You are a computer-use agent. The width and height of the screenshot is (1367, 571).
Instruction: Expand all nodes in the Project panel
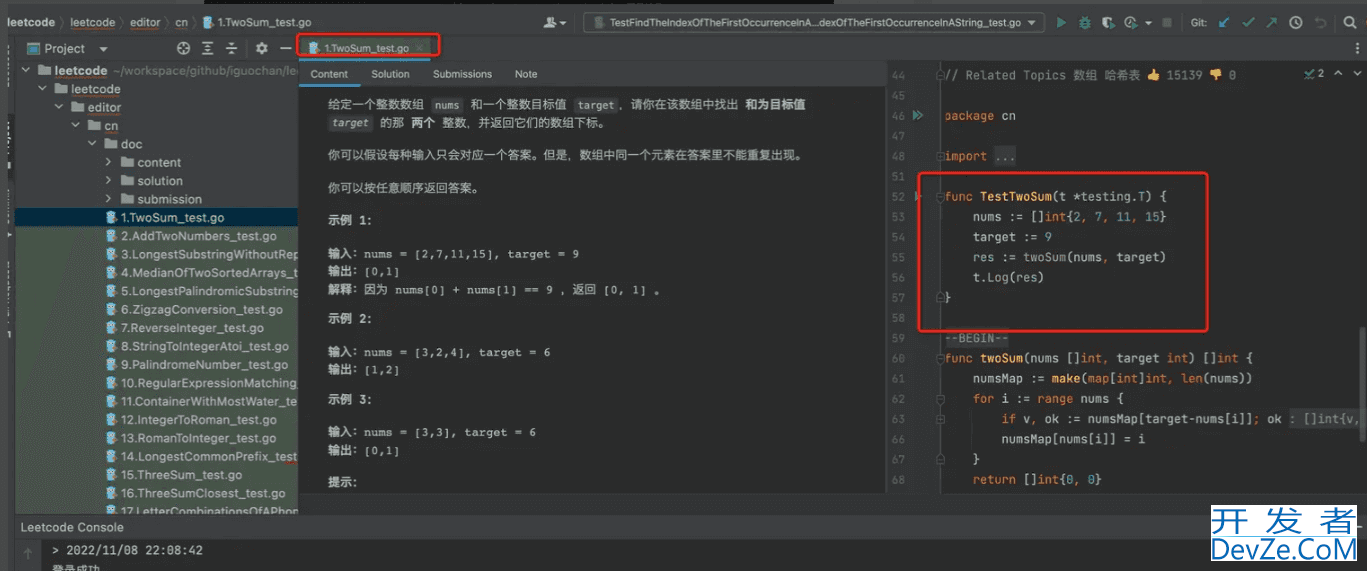coord(208,48)
